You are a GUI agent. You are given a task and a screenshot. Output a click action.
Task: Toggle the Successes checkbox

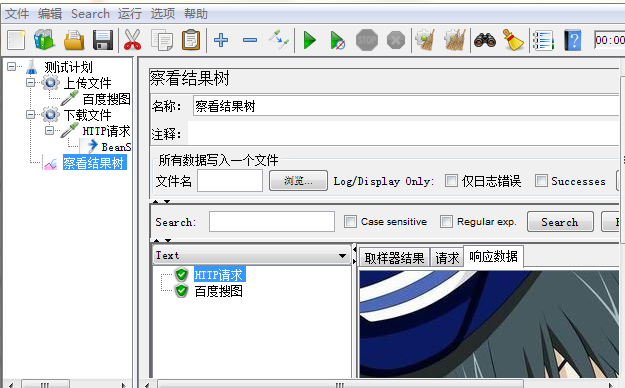click(541, 181)
